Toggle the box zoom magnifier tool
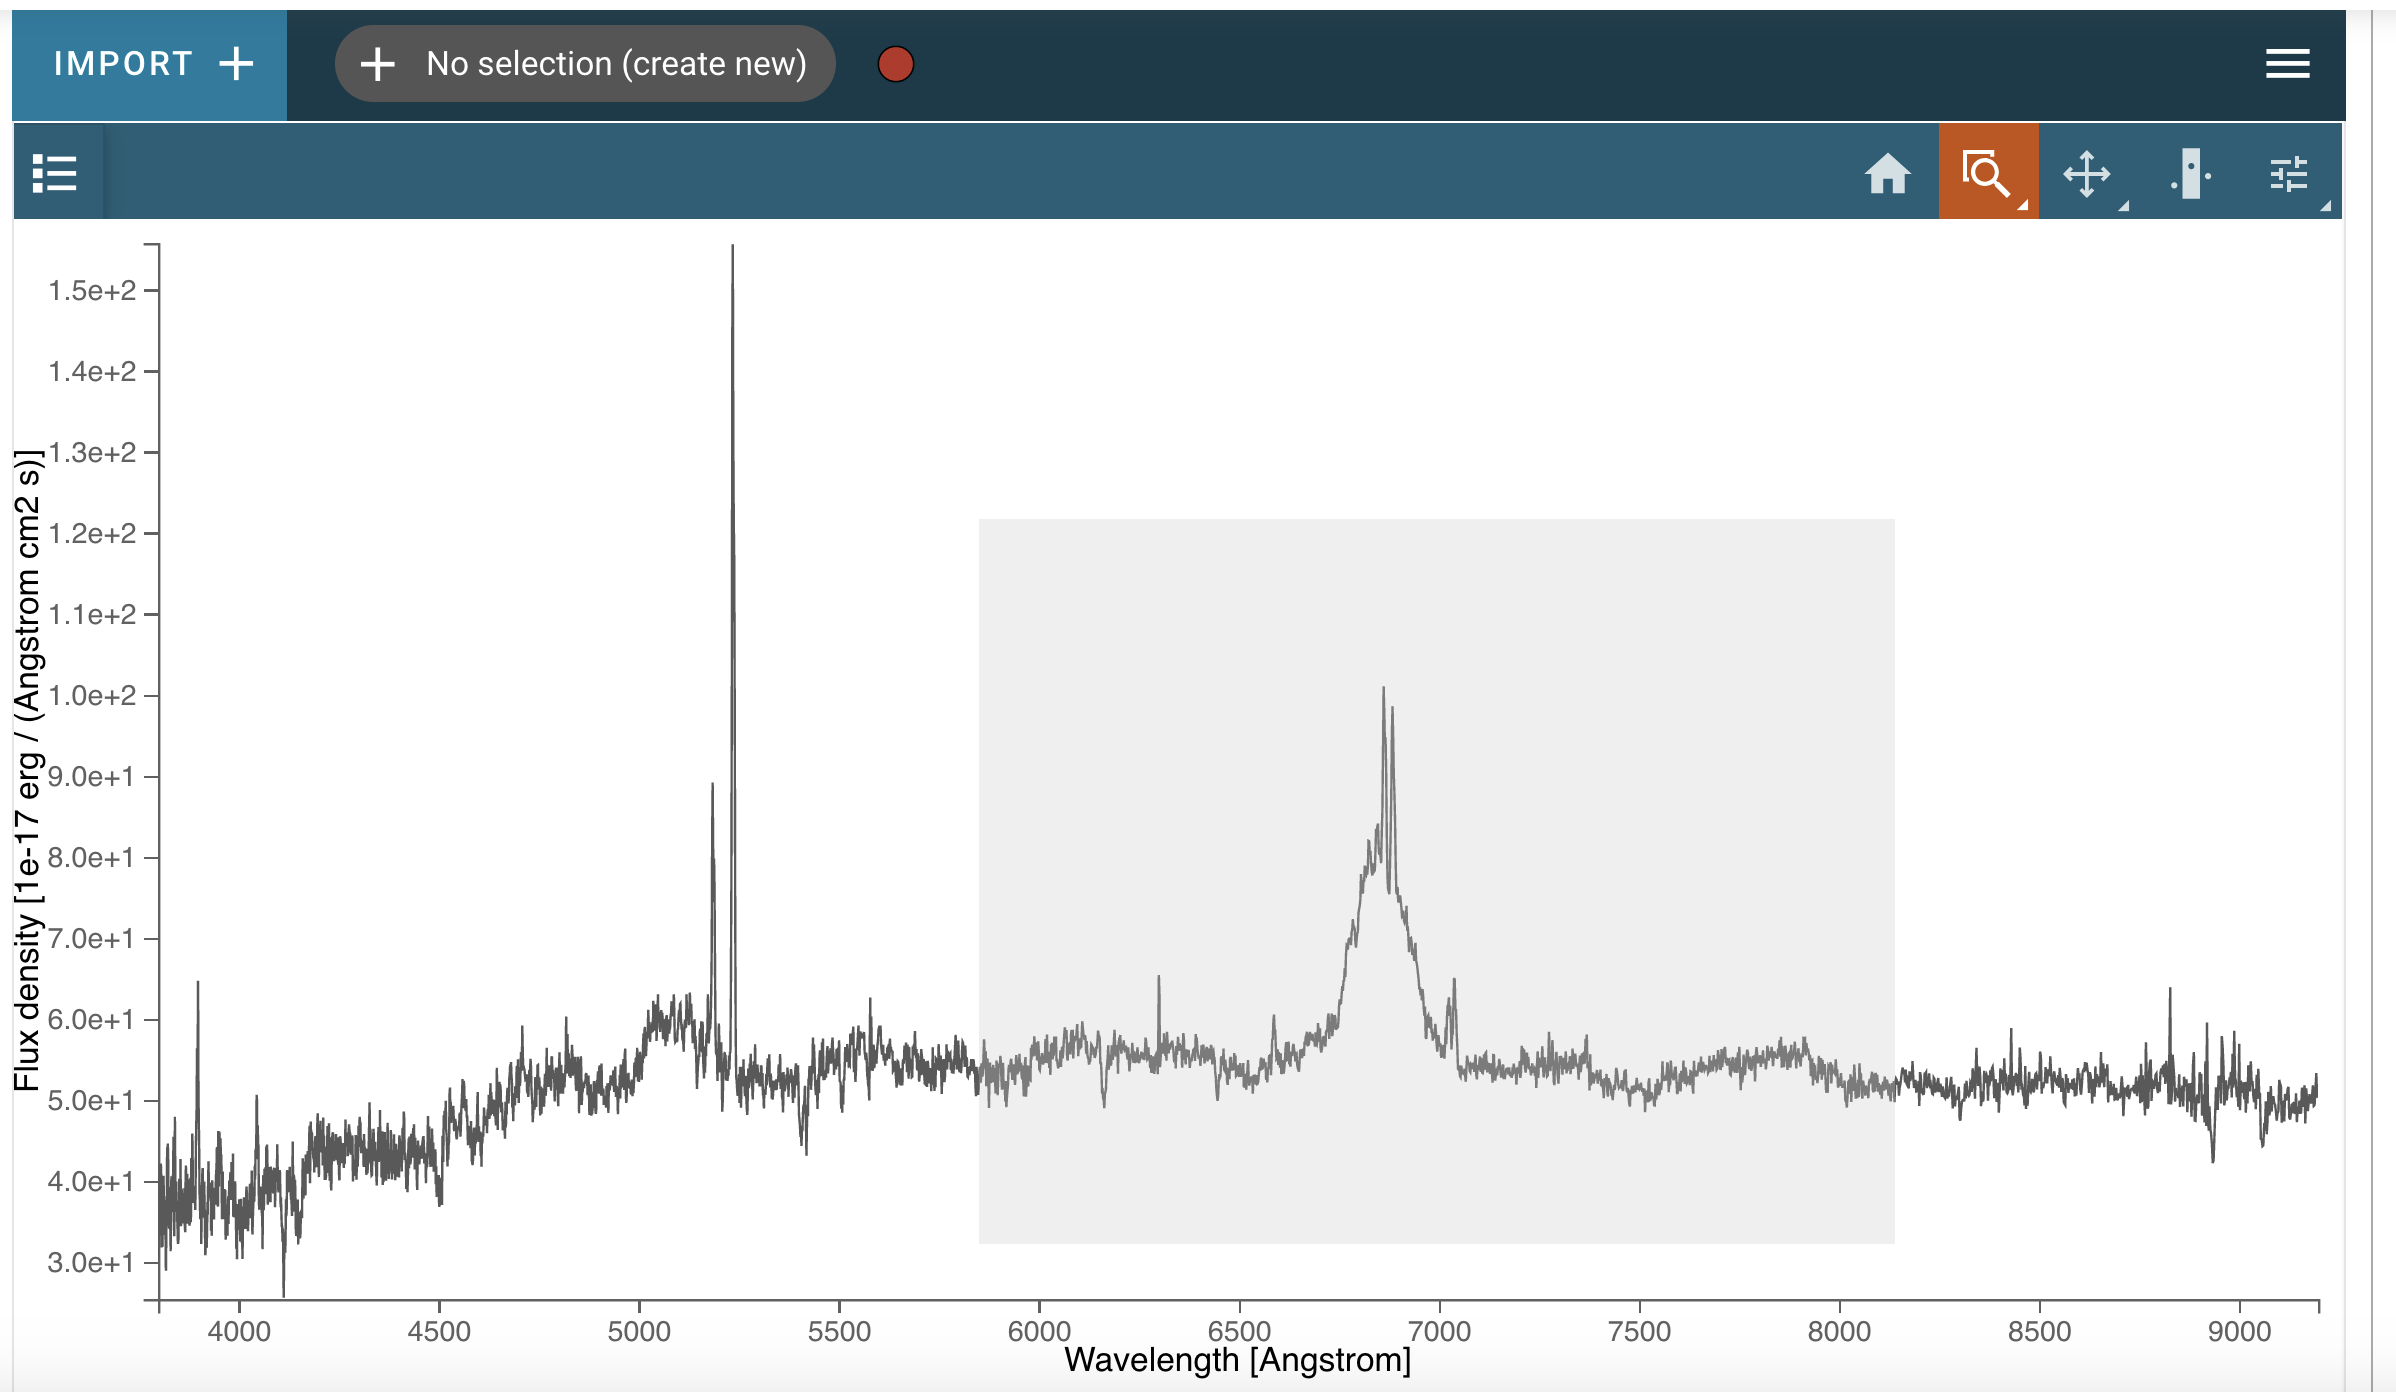Viewport: 2396px width, 1392px height. coord(1988,172)
